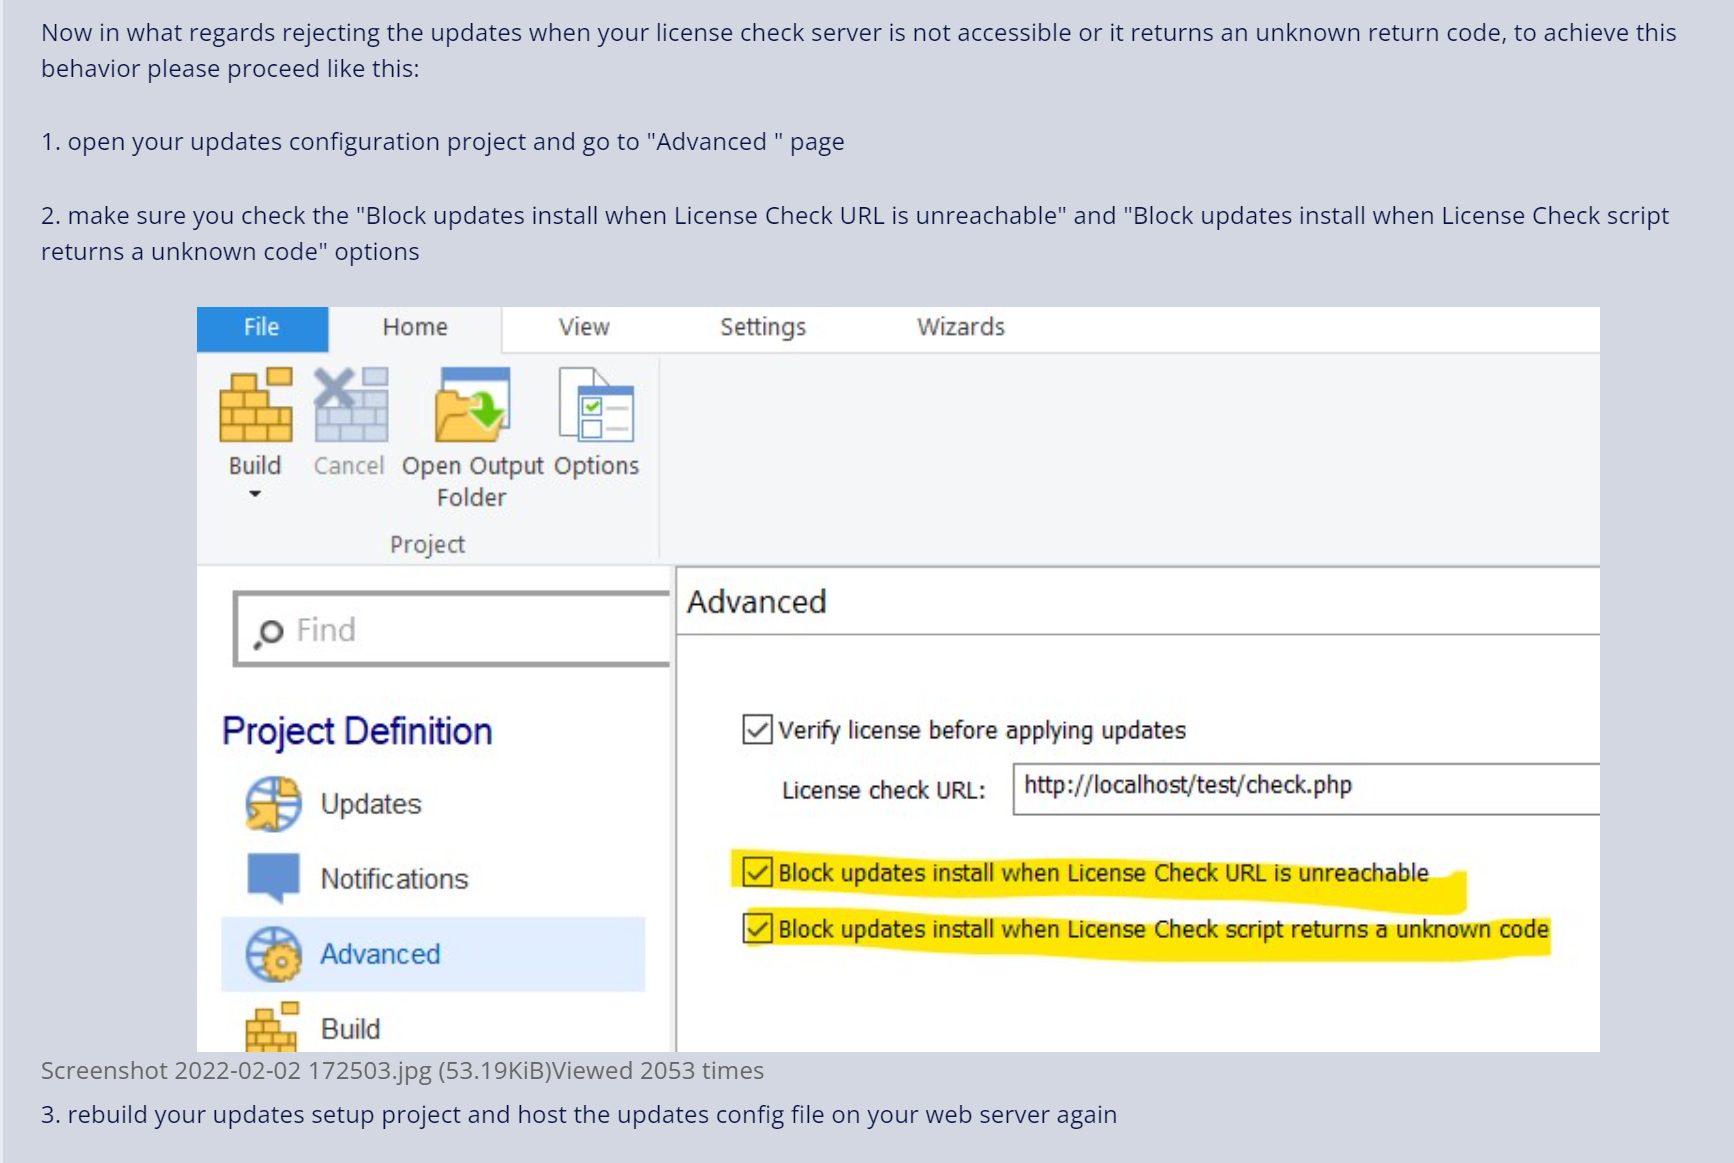Select the Build bricks icon in sidebar
Screen dimensions: 1734x1163
point(273,1027)
